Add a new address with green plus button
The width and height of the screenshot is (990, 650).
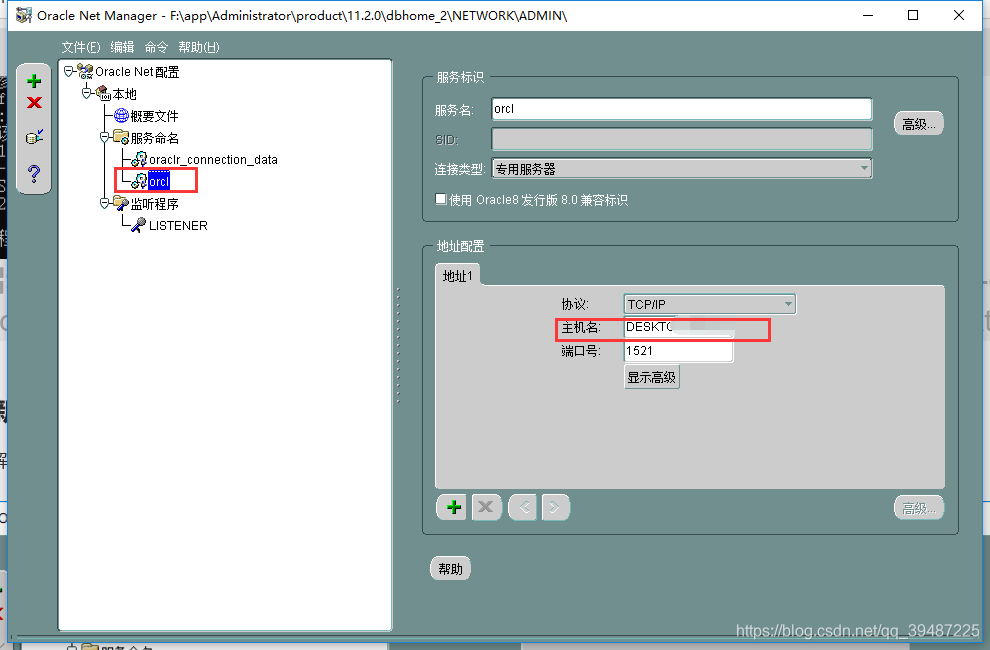point(453,507)
